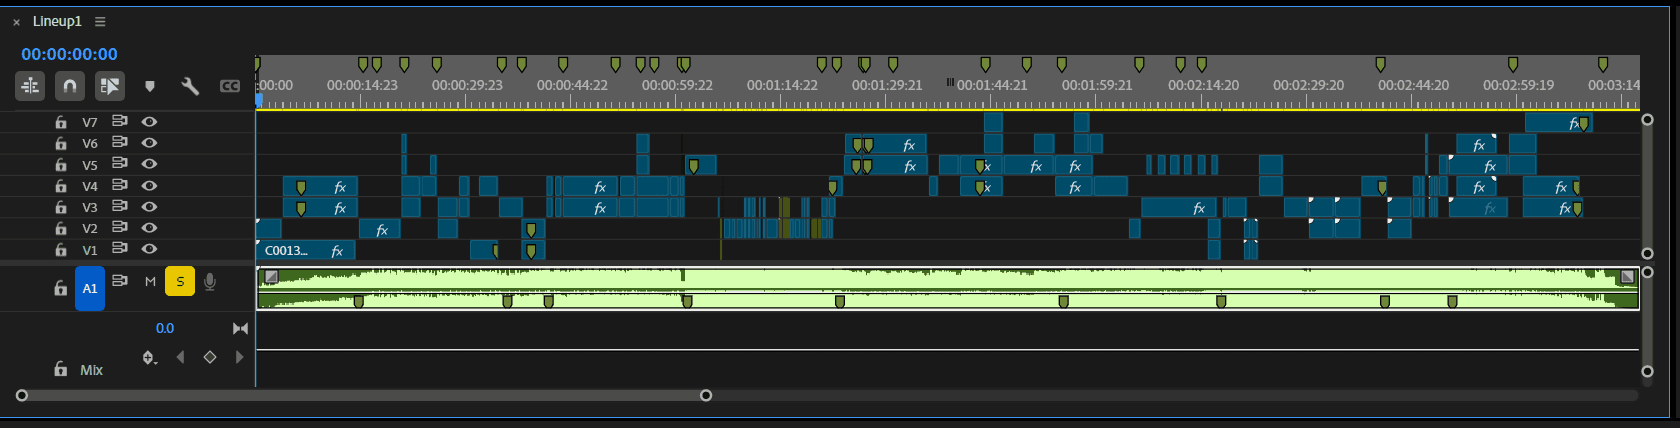Image resolution: width=1680 pixels, height=428 pixels.
Task: Open Mix track show keyframes dropdown
Action: click(x=149, y=357)
